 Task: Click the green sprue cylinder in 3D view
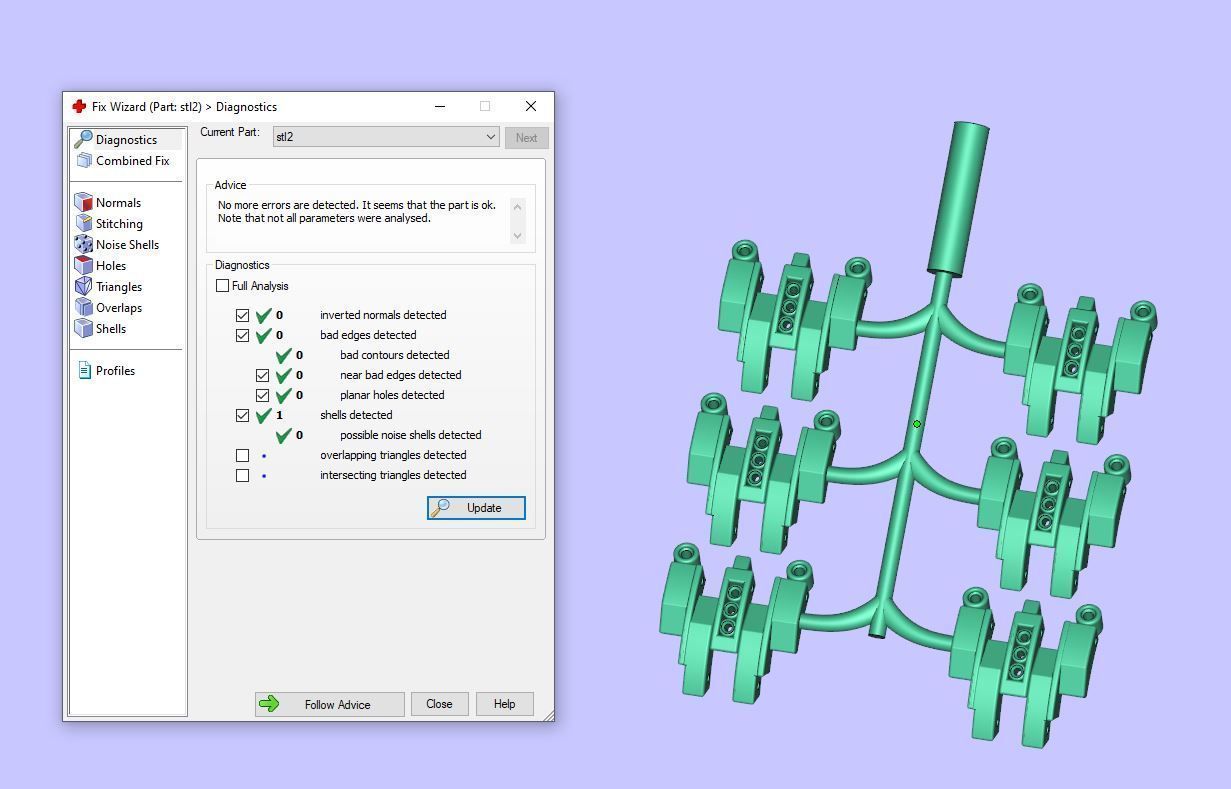(x=958, y=198)
